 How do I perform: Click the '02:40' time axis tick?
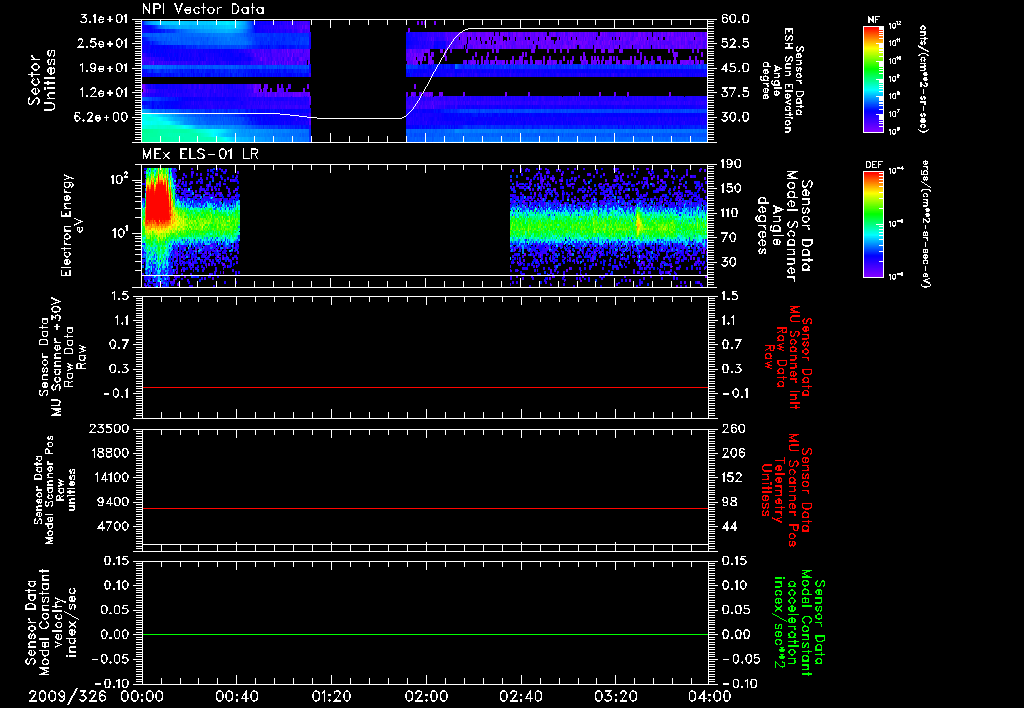click(520, 697)
